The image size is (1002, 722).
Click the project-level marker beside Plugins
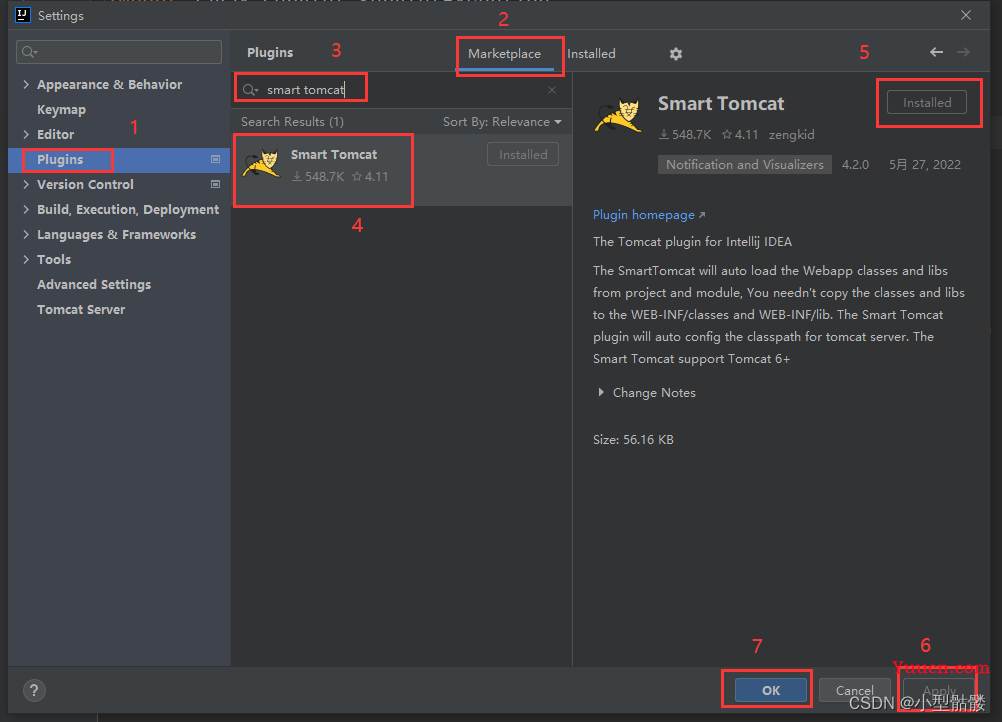coord(215,159)
